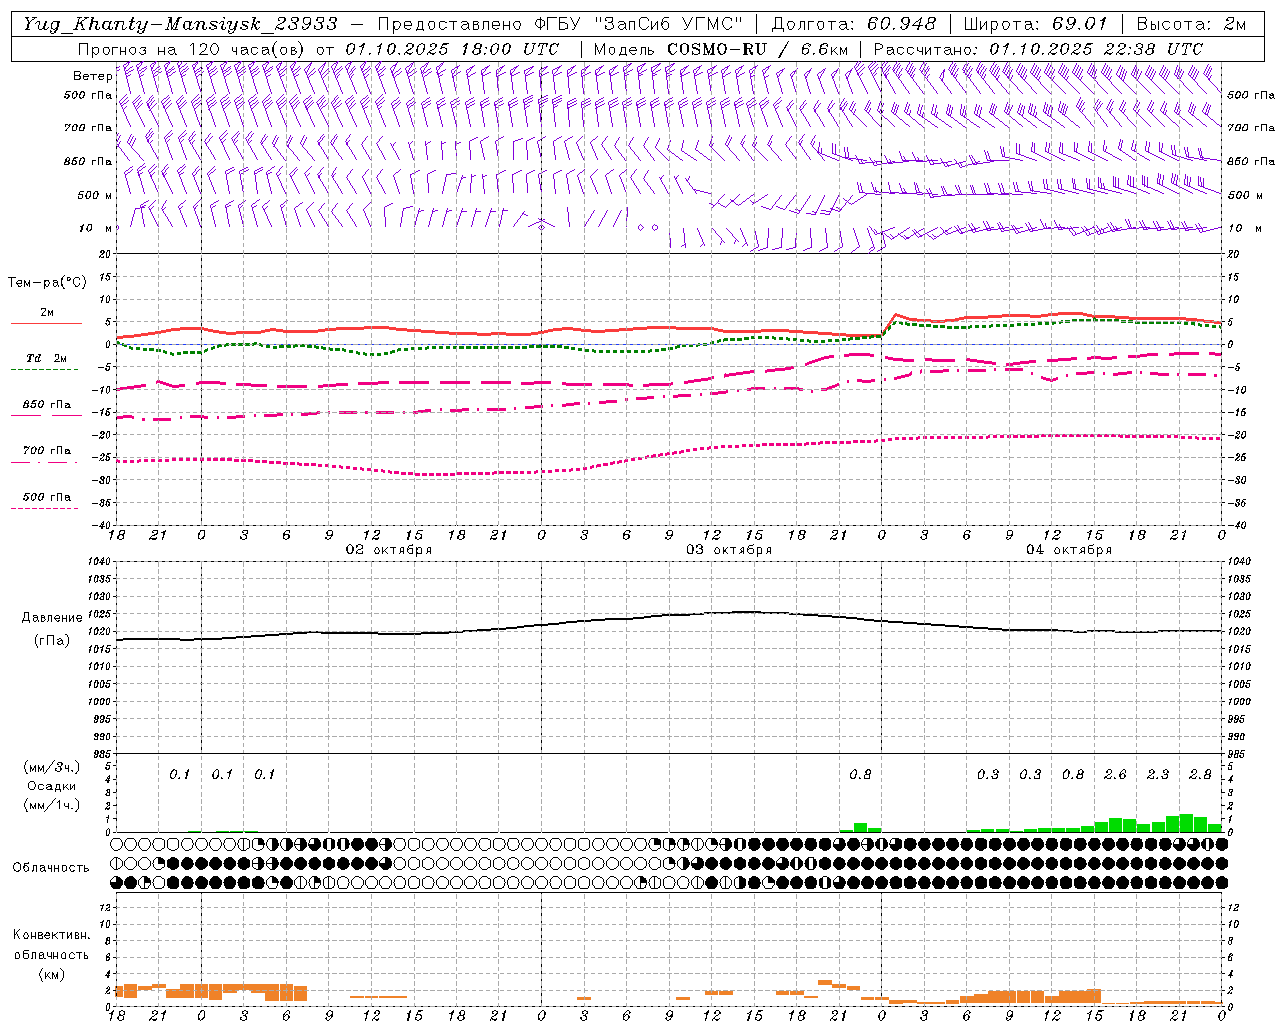The image size is (1280, 1024).
Task: Click the 'Td 2м' dew point legend label
Action: point(46,358)
